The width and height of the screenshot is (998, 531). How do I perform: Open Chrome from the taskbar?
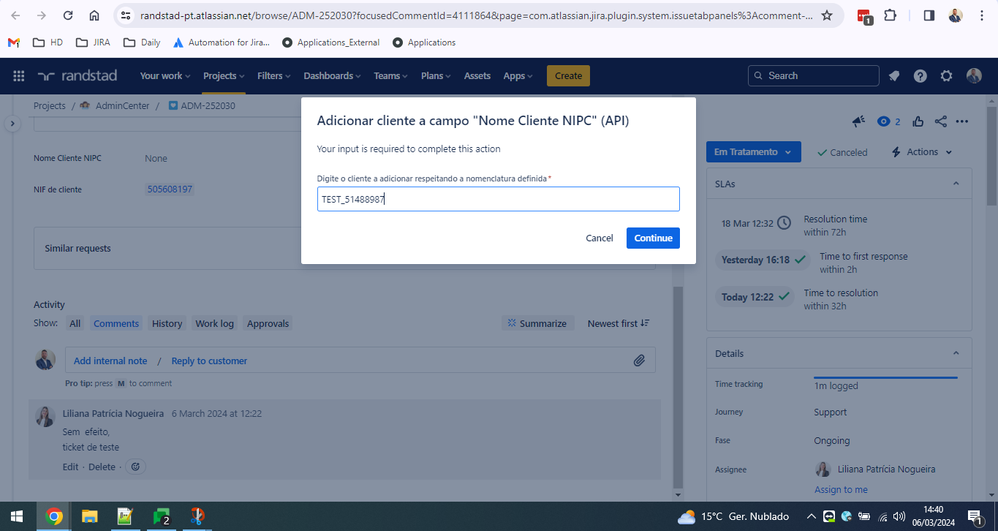pyautogui.click(x=54, y=516)
